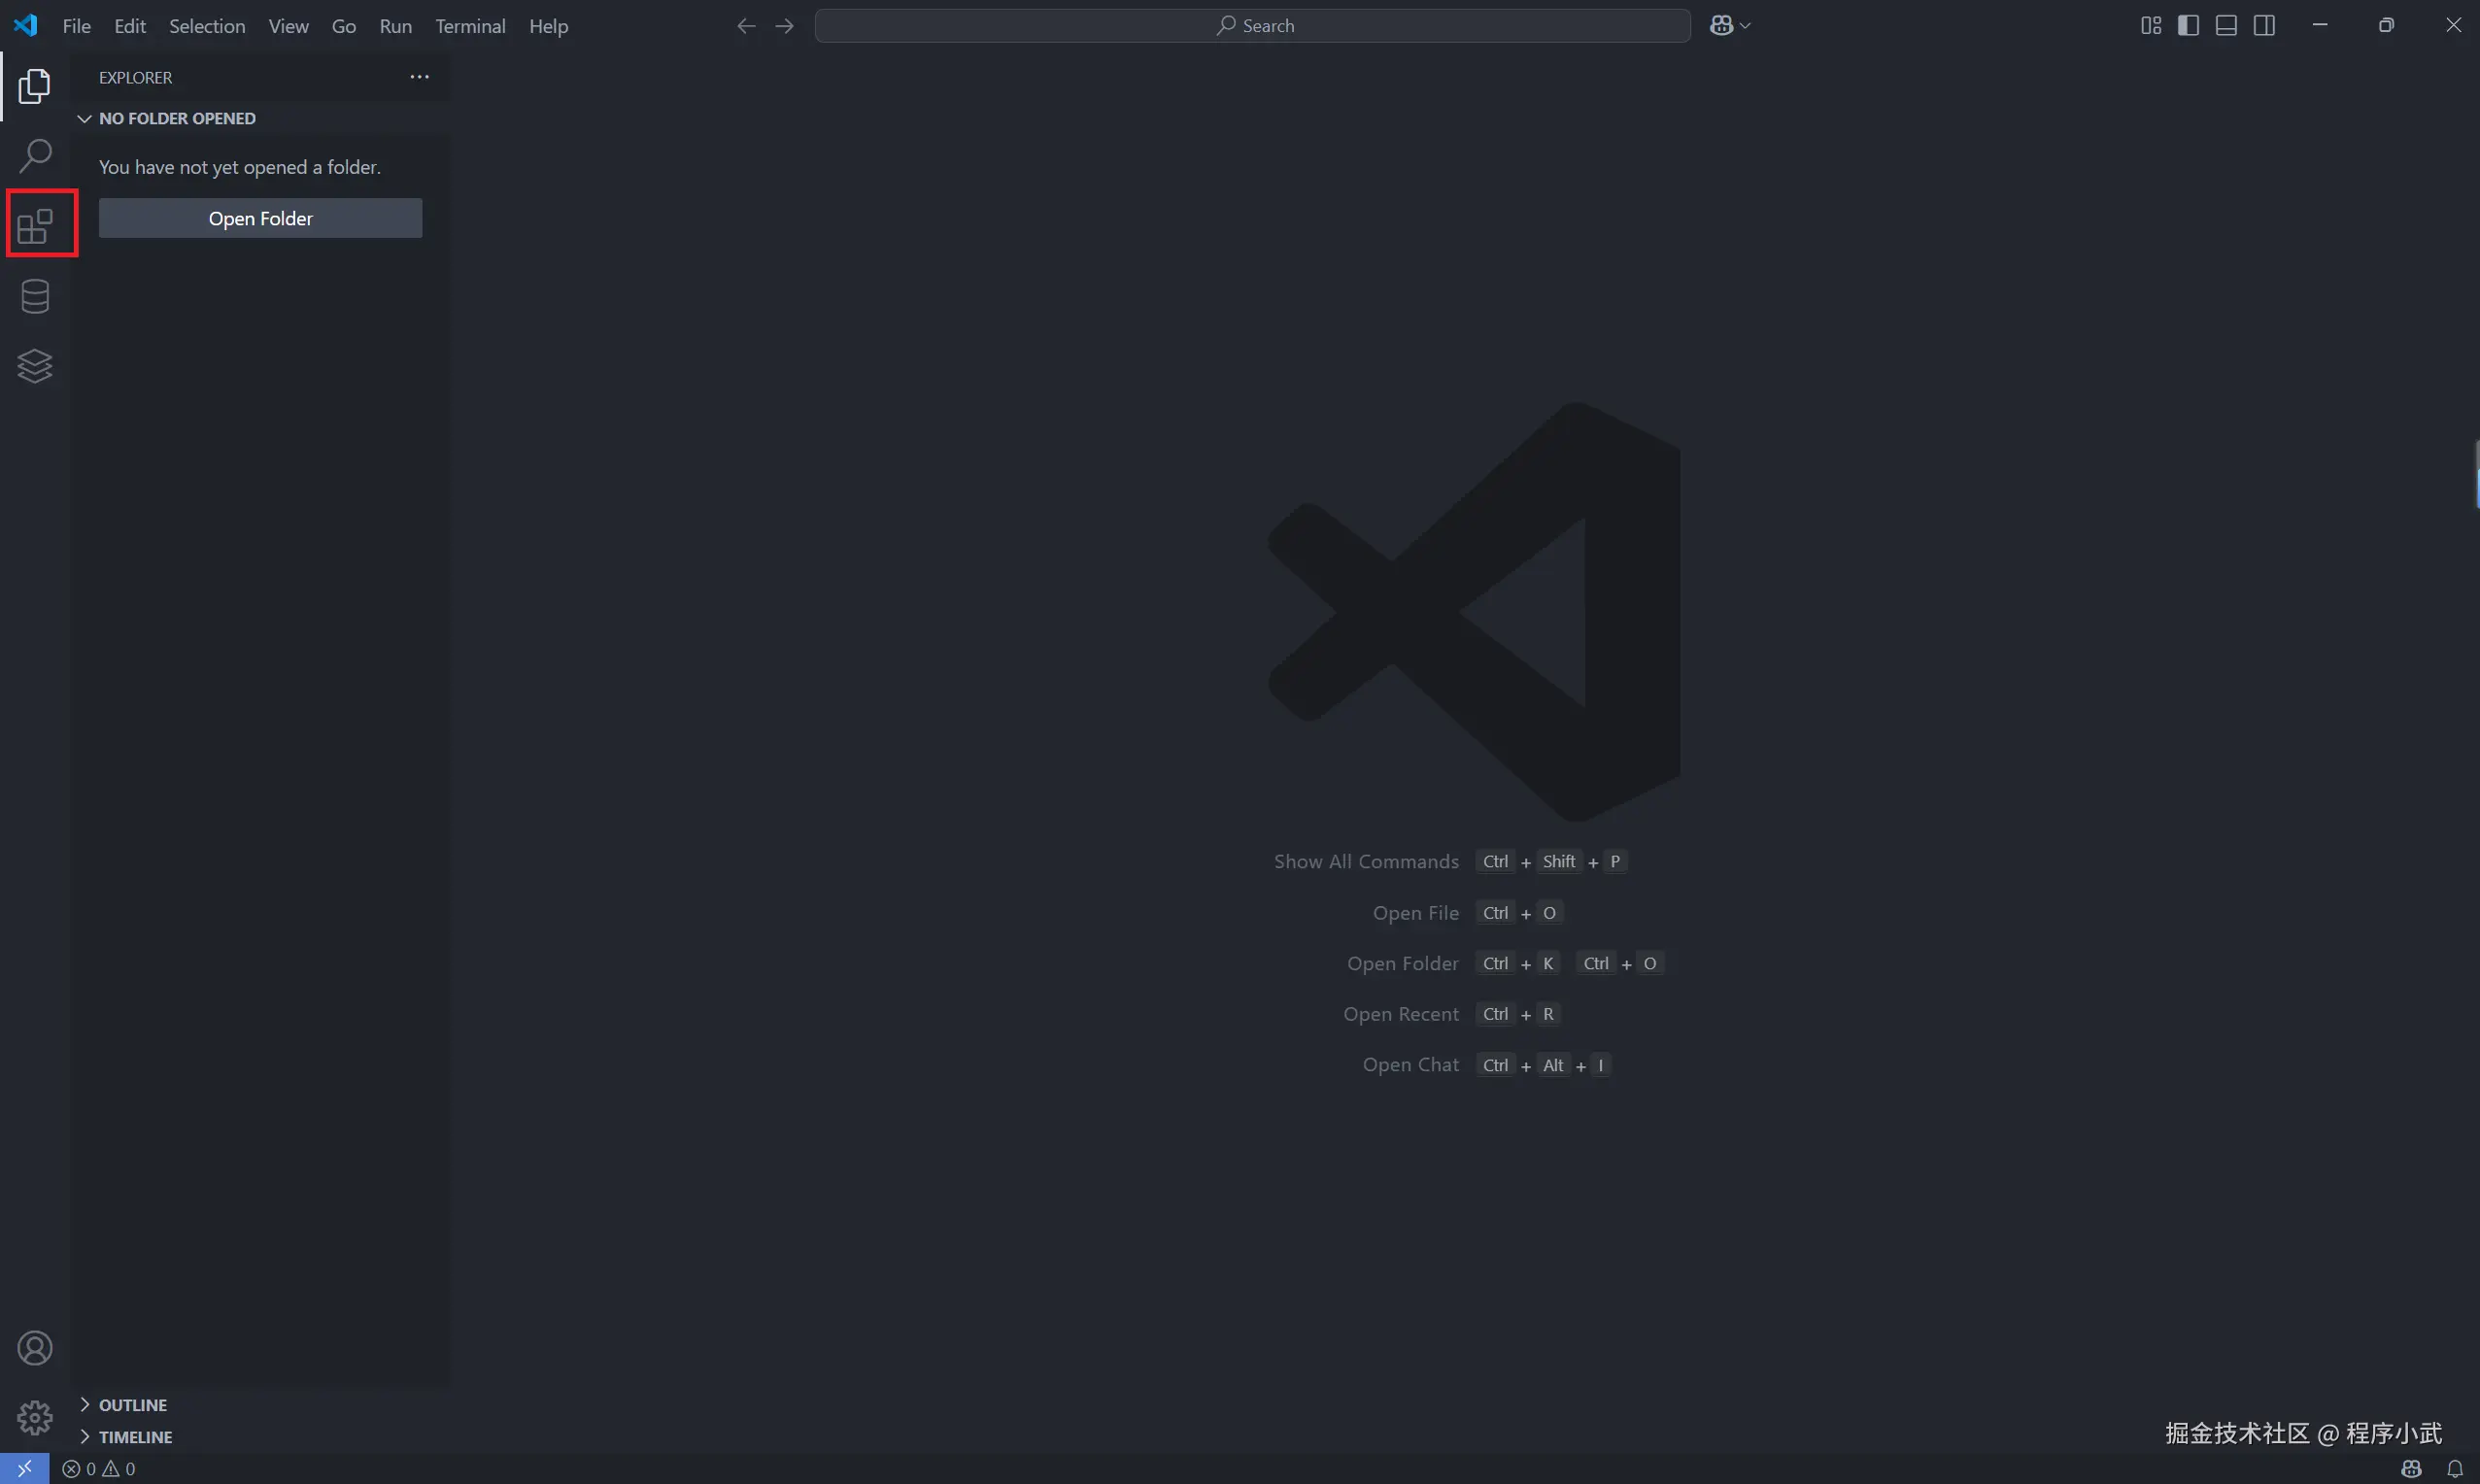Open the Extensions view in activity bar
This screenshot has width=2480, height=1484.
(x=35, y=226)
